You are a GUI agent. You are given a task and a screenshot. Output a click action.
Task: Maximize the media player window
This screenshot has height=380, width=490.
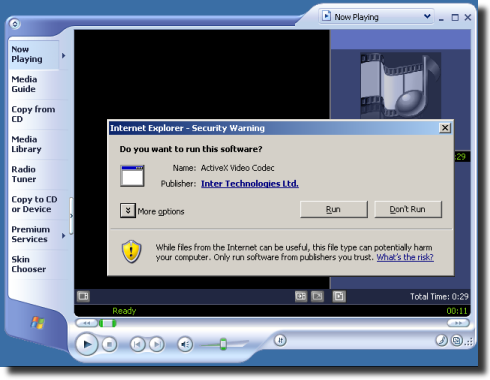point(455,17)
